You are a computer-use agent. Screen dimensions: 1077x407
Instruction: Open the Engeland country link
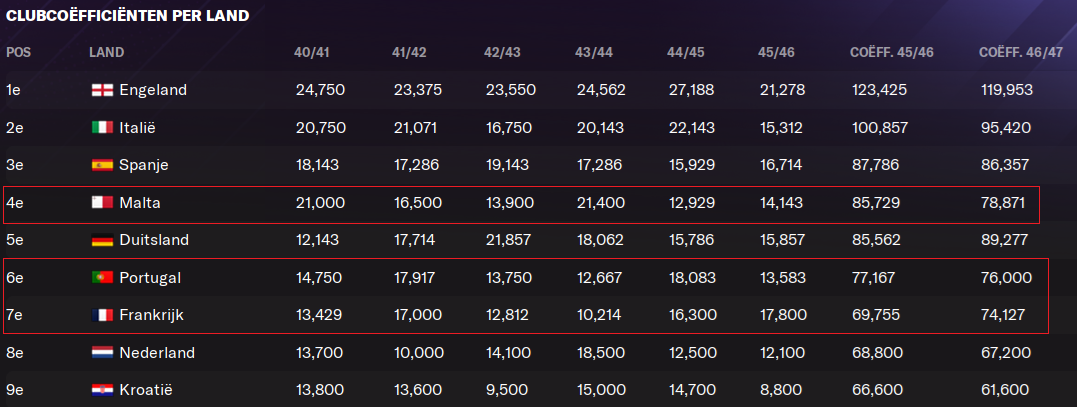click(153, 90)
